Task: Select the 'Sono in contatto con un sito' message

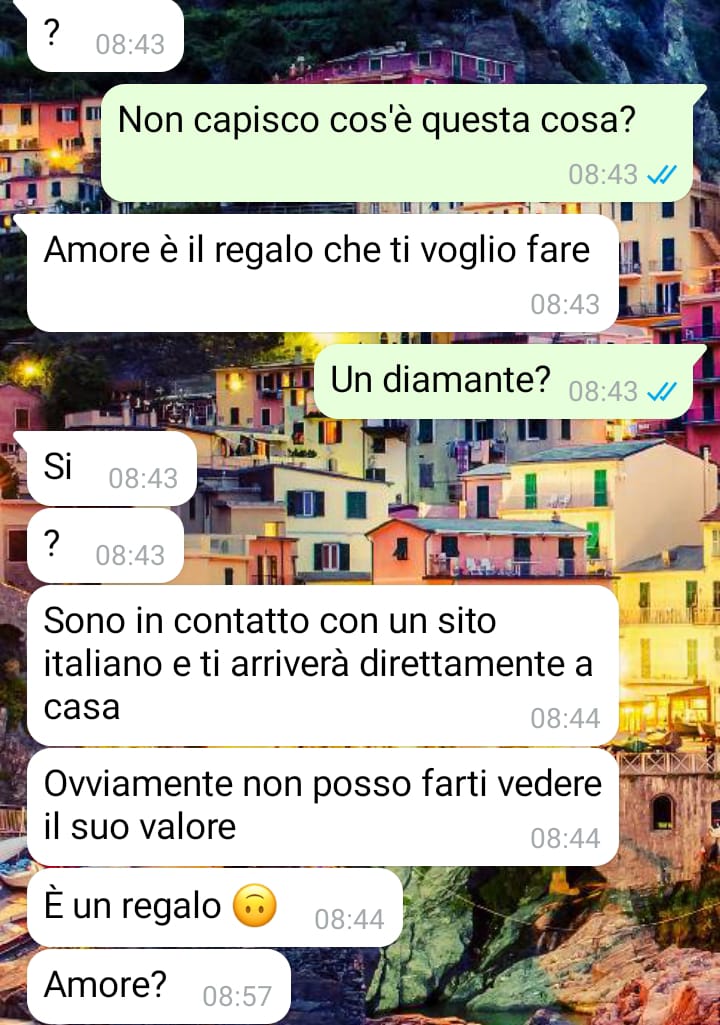Action: coord(323,665)
